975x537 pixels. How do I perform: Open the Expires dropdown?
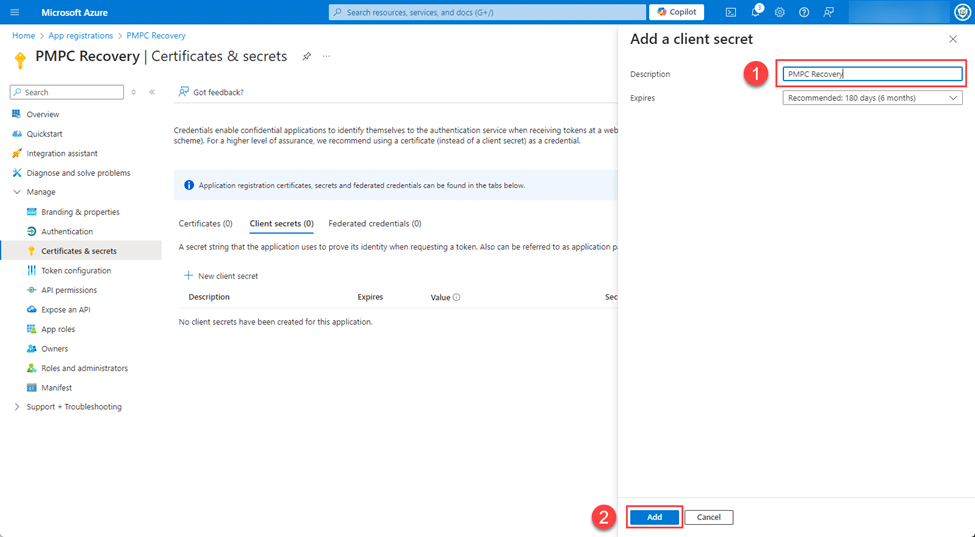point(872,98)
